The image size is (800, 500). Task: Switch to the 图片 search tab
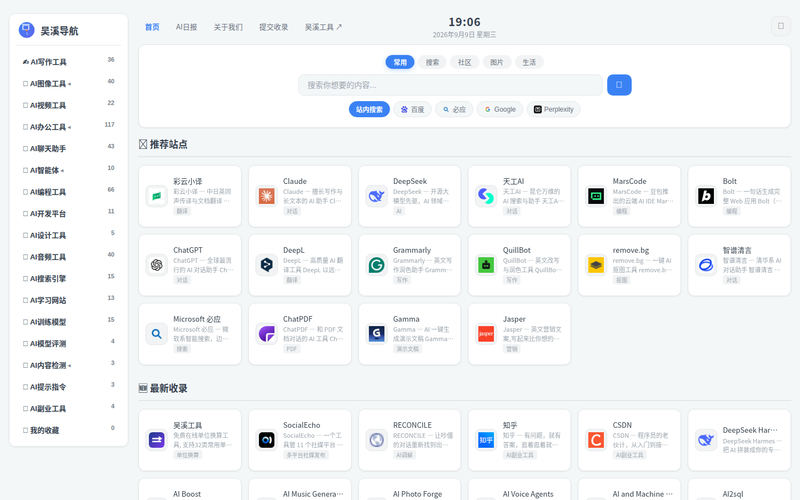[496, 62]
